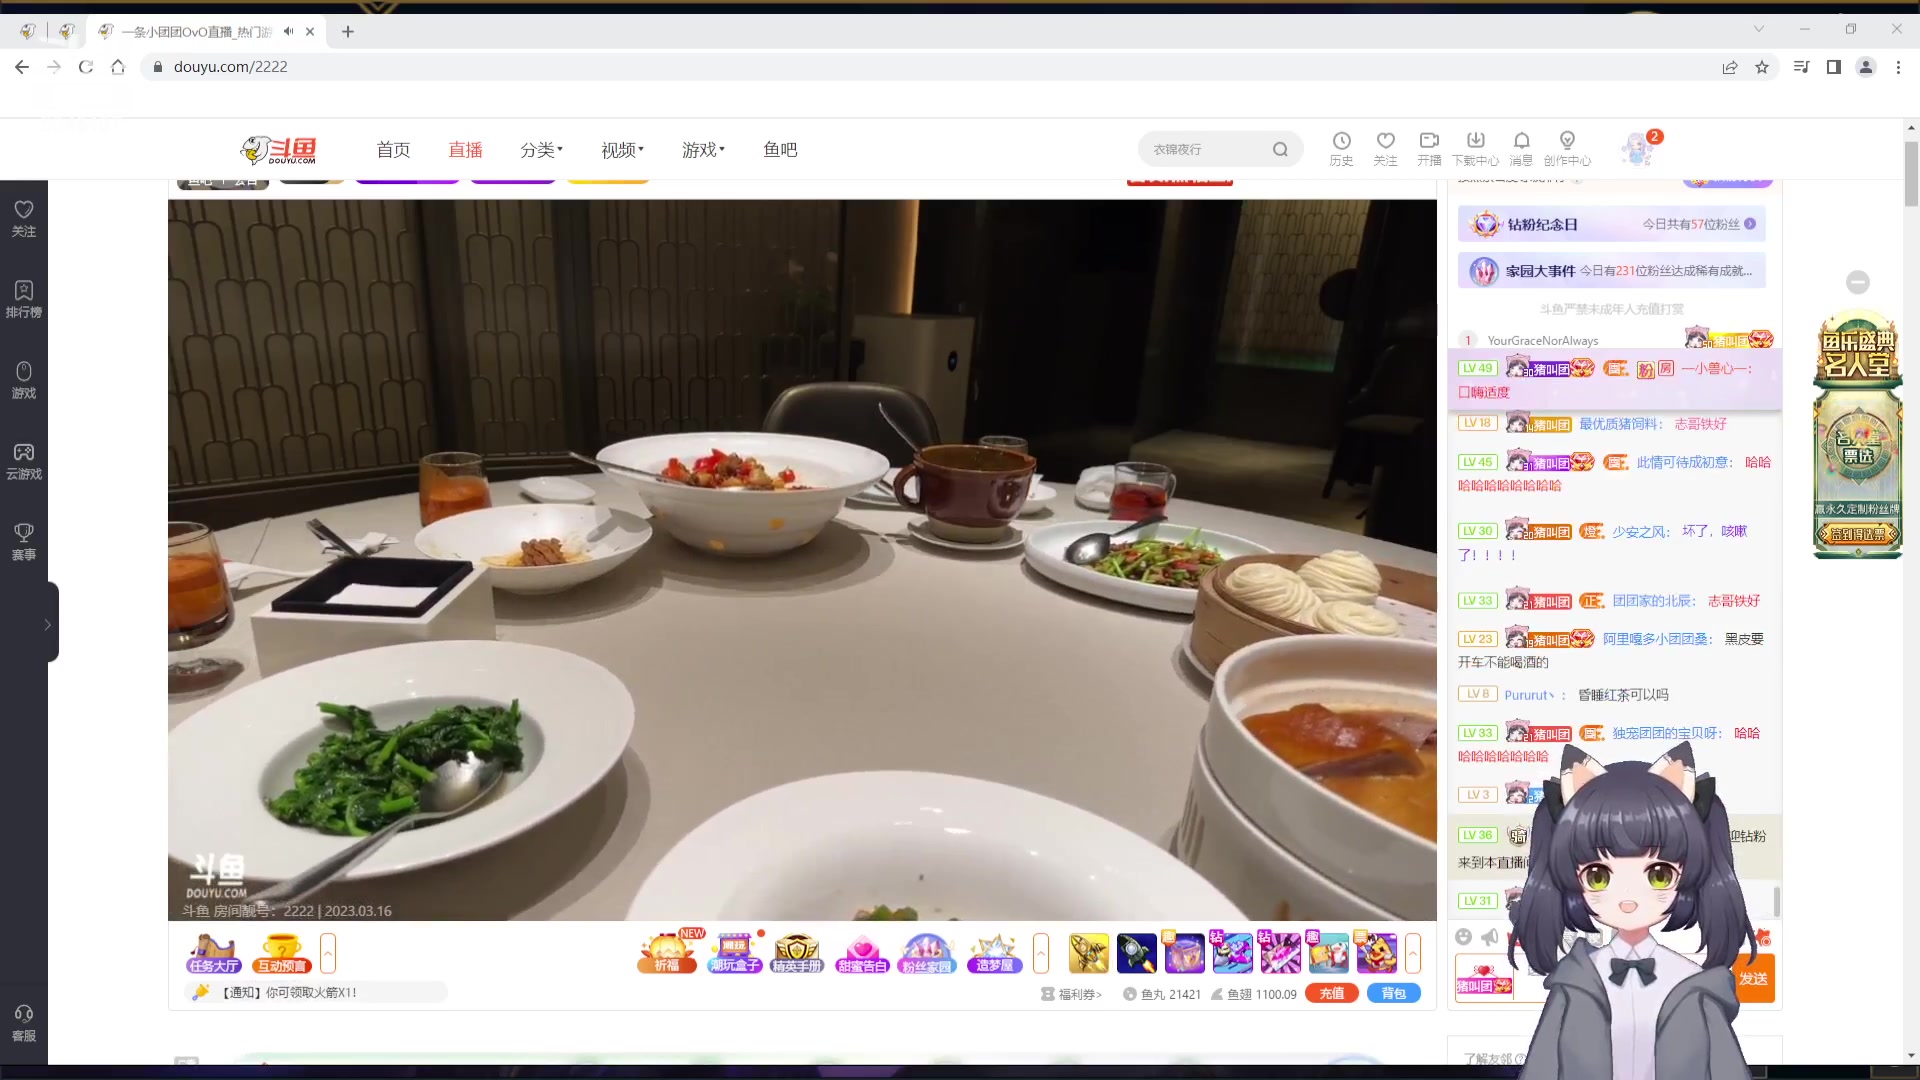The height and width of the screenshot is (1080, 1920).
Task: Open the 关注 heart icon in header
Action: [1385, 148]
